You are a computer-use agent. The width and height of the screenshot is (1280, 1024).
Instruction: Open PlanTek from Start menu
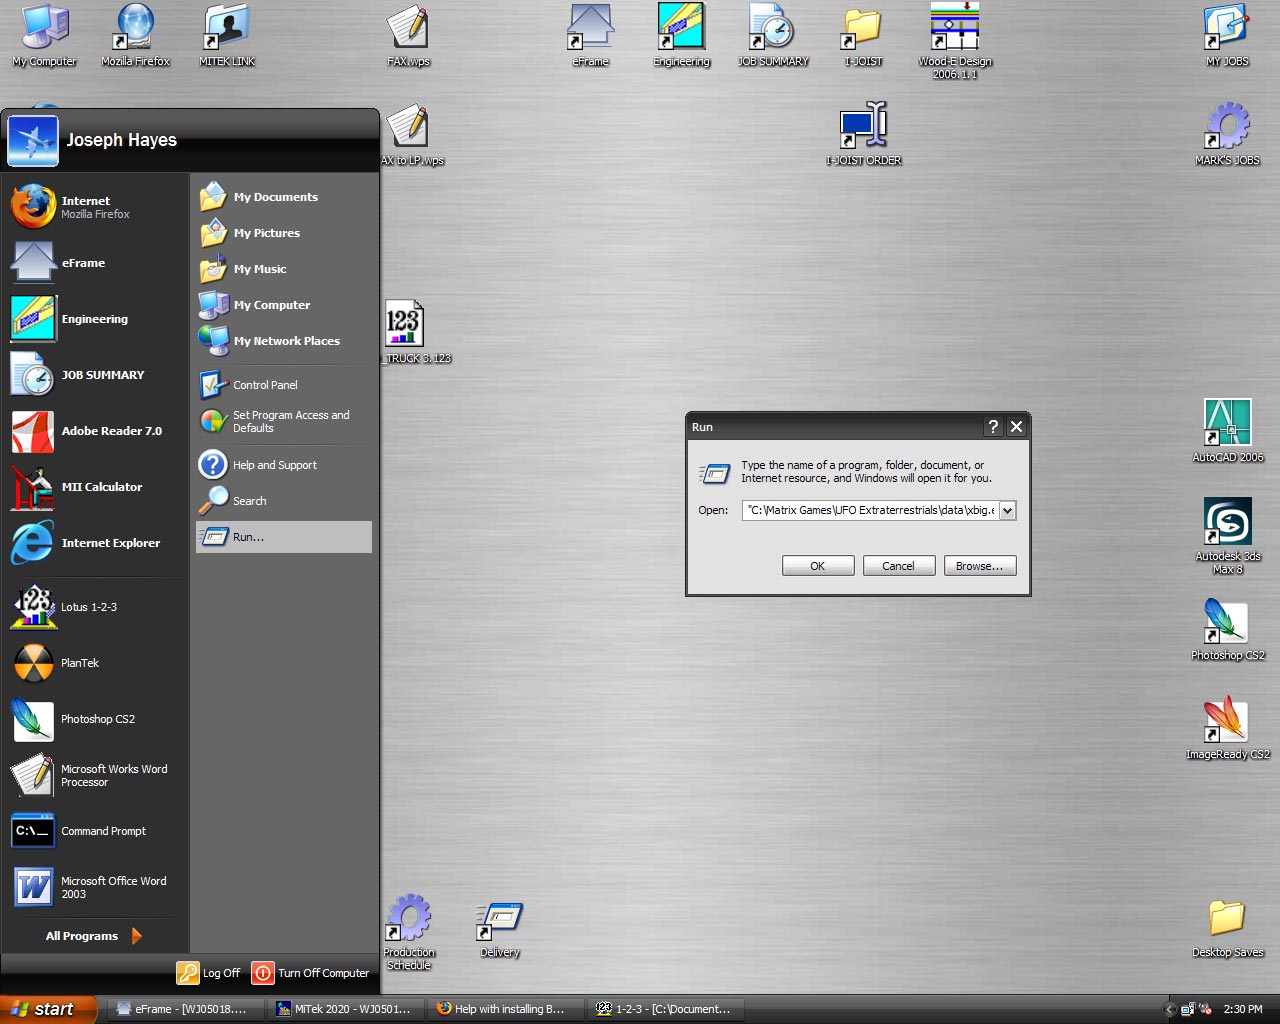coord(95,663)
